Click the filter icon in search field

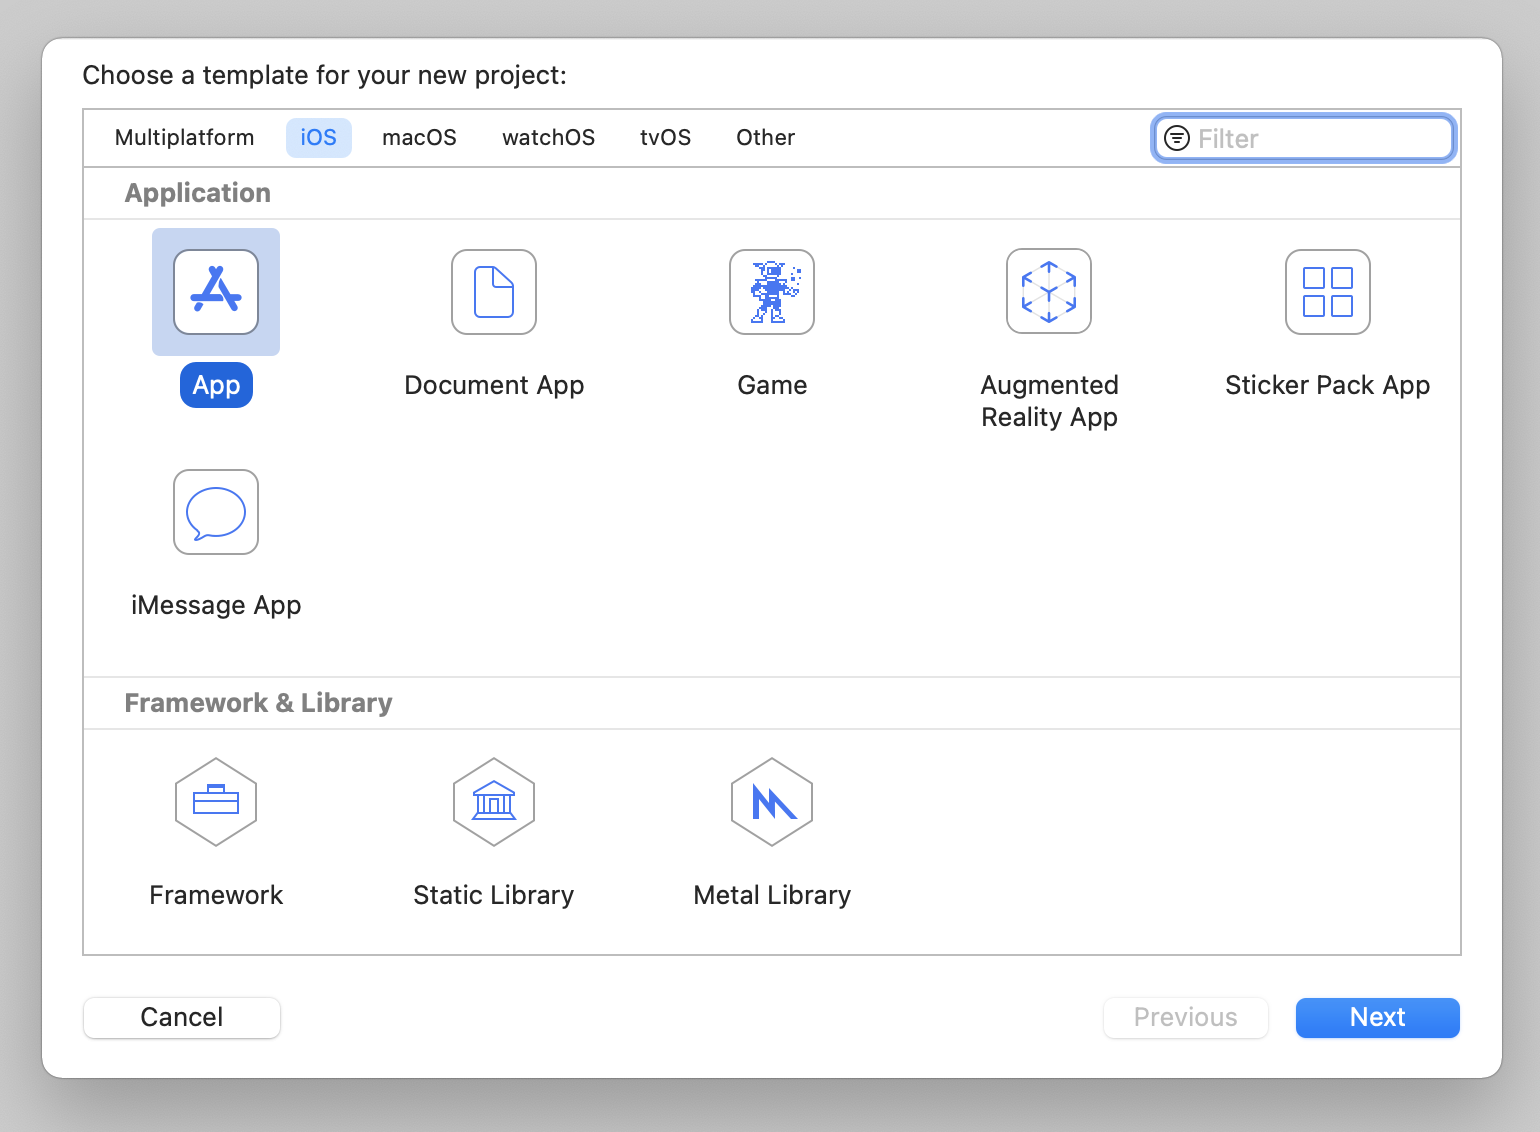click(1177, 138)
